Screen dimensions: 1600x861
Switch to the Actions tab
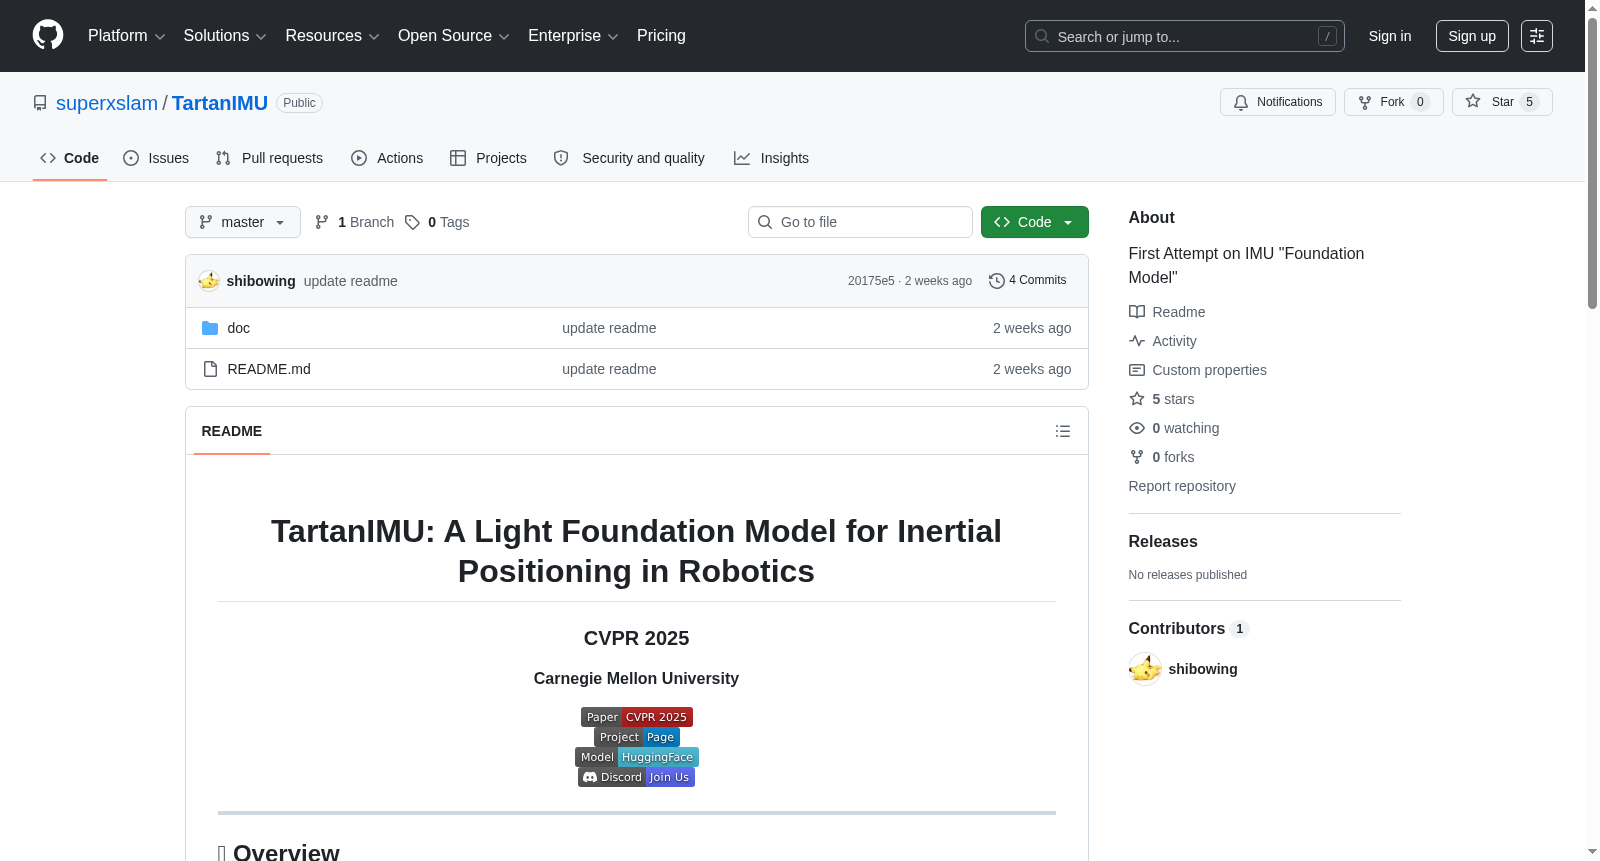click(387, 158)
